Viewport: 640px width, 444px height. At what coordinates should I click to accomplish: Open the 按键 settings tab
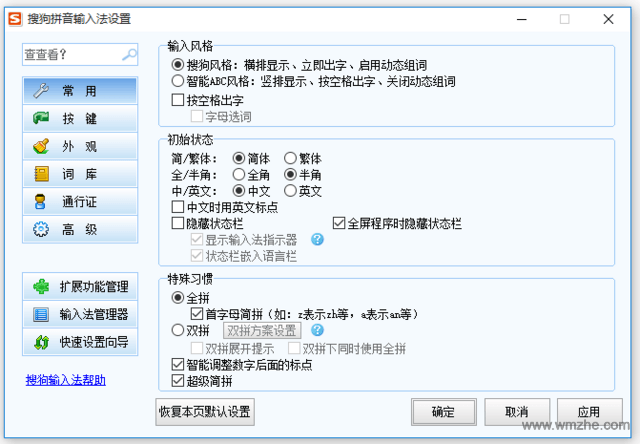click(80, 118)
